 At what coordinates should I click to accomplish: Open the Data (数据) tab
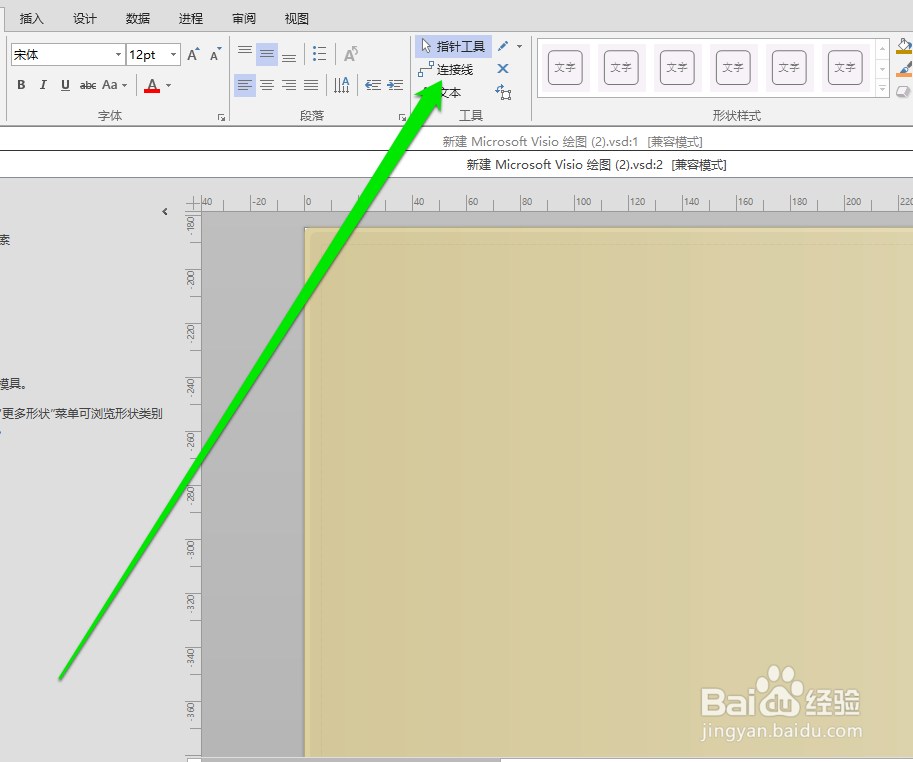click(x=137, y=19)
